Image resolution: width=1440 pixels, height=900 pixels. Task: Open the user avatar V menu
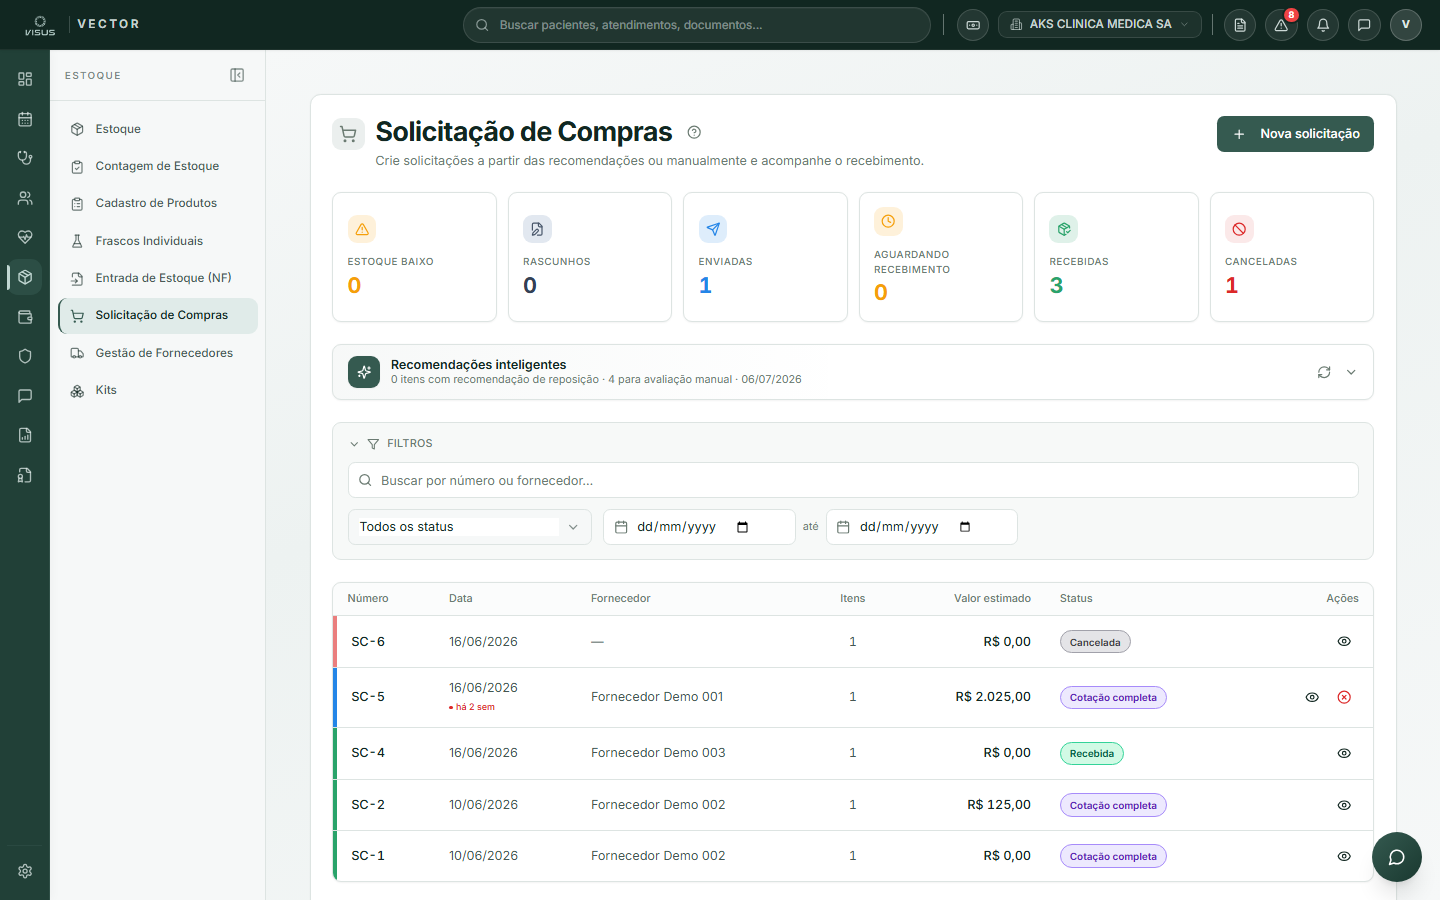pyautogui.click(x=1406, y=25)
